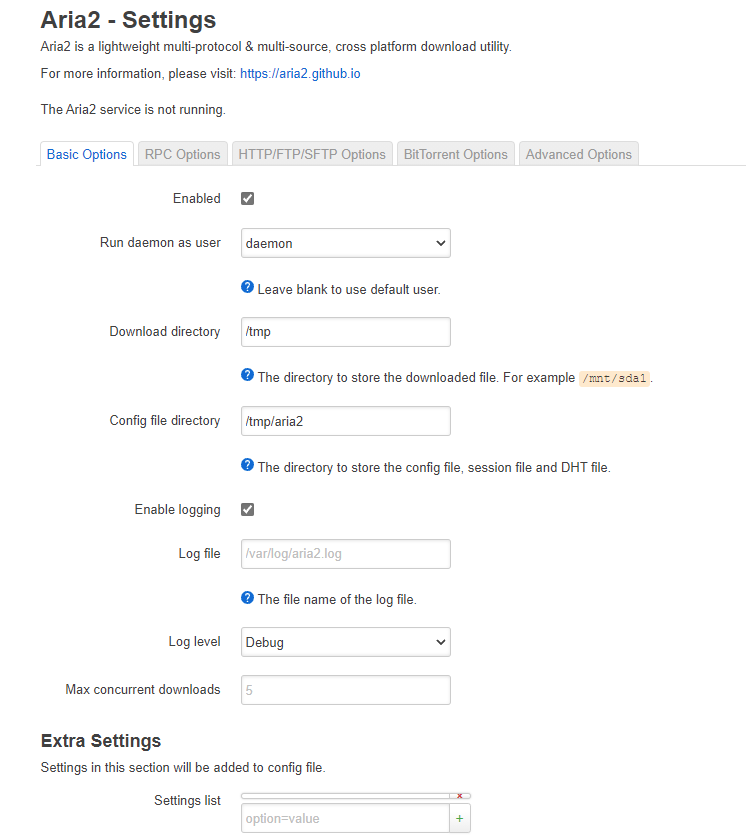This screenshot has height=835, width=746.
Task: Click the help icon beside default user hint
Action: click(247, 286)
